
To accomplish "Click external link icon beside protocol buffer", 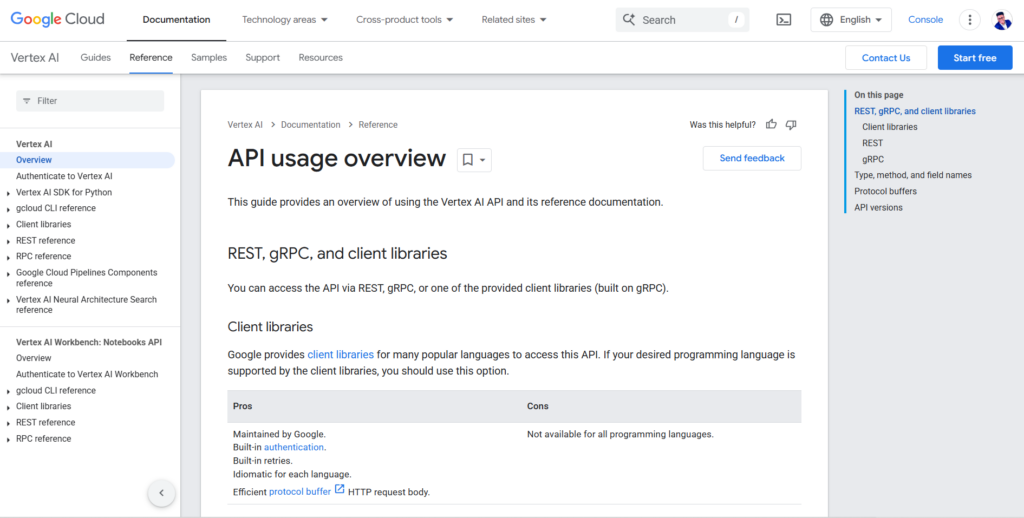I will click(340, 489).
